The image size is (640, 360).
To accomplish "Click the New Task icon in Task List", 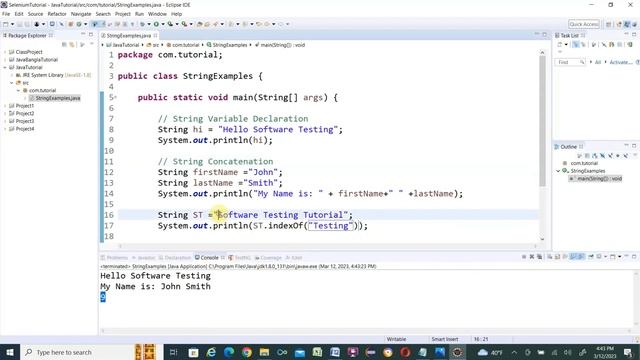I will pyautogui.click(x=559, y=44).
